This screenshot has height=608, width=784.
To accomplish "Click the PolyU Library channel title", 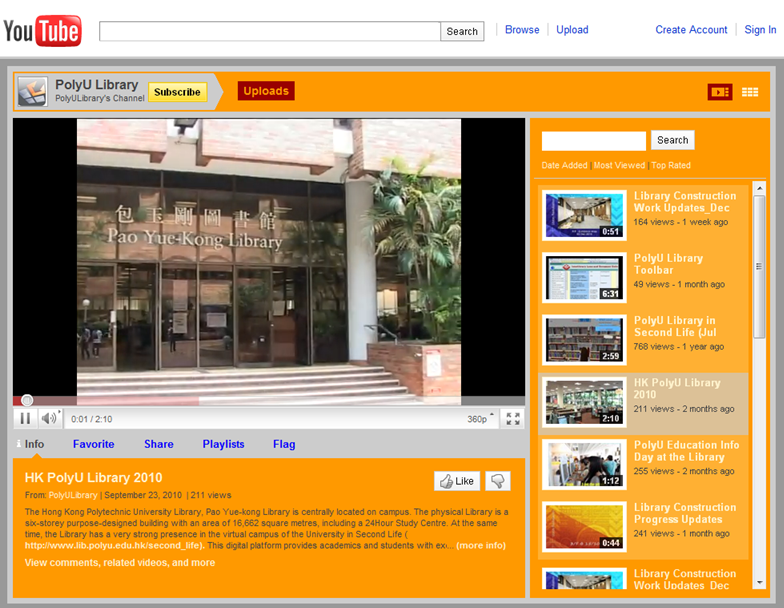I will pyautogui.click(x=96, y=84).
